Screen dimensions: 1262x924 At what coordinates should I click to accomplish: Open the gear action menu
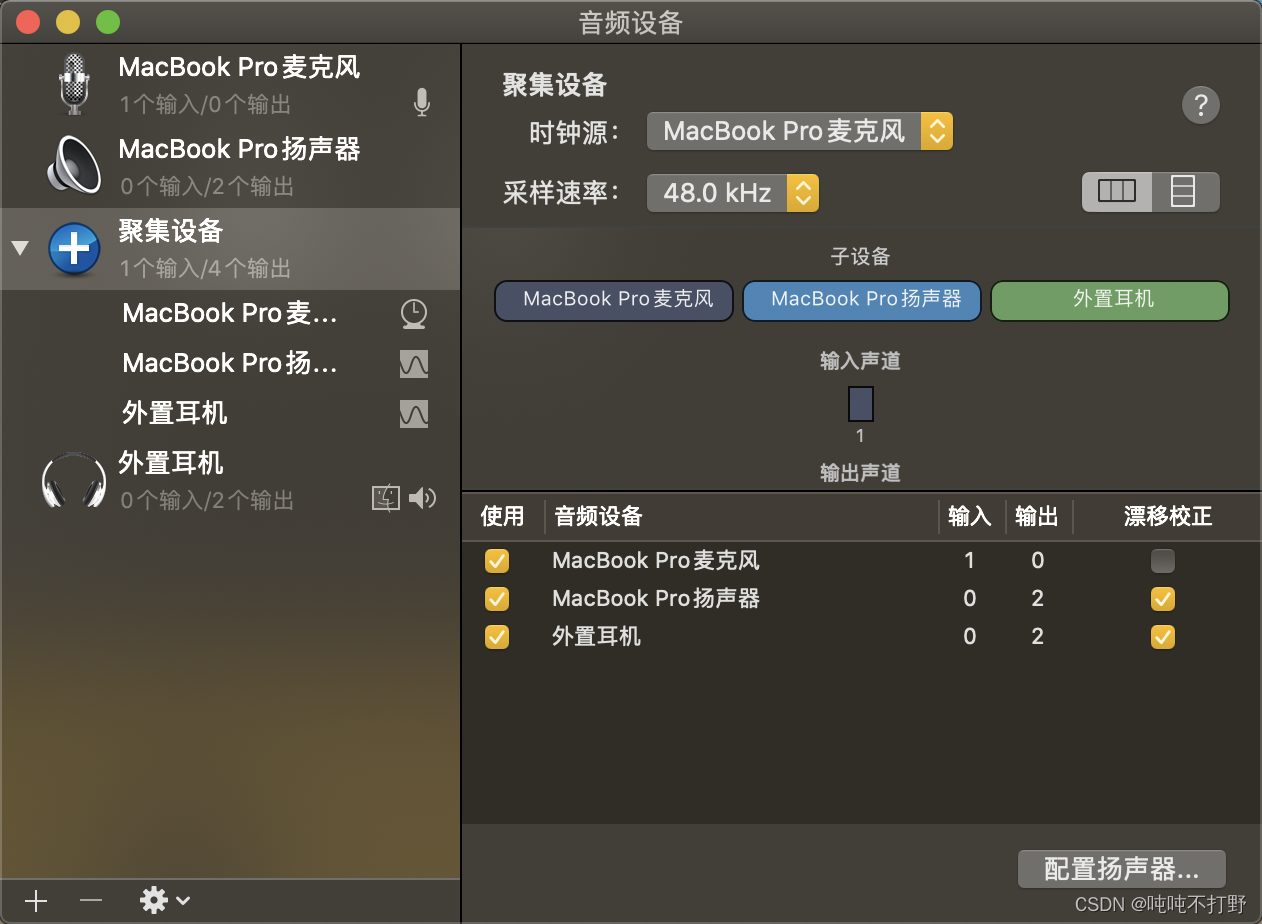[165, 901]
